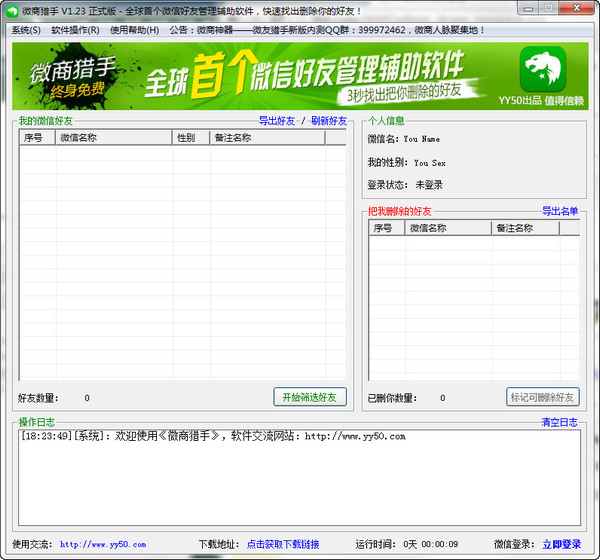Click 点击获取下载链接 link

283,544
